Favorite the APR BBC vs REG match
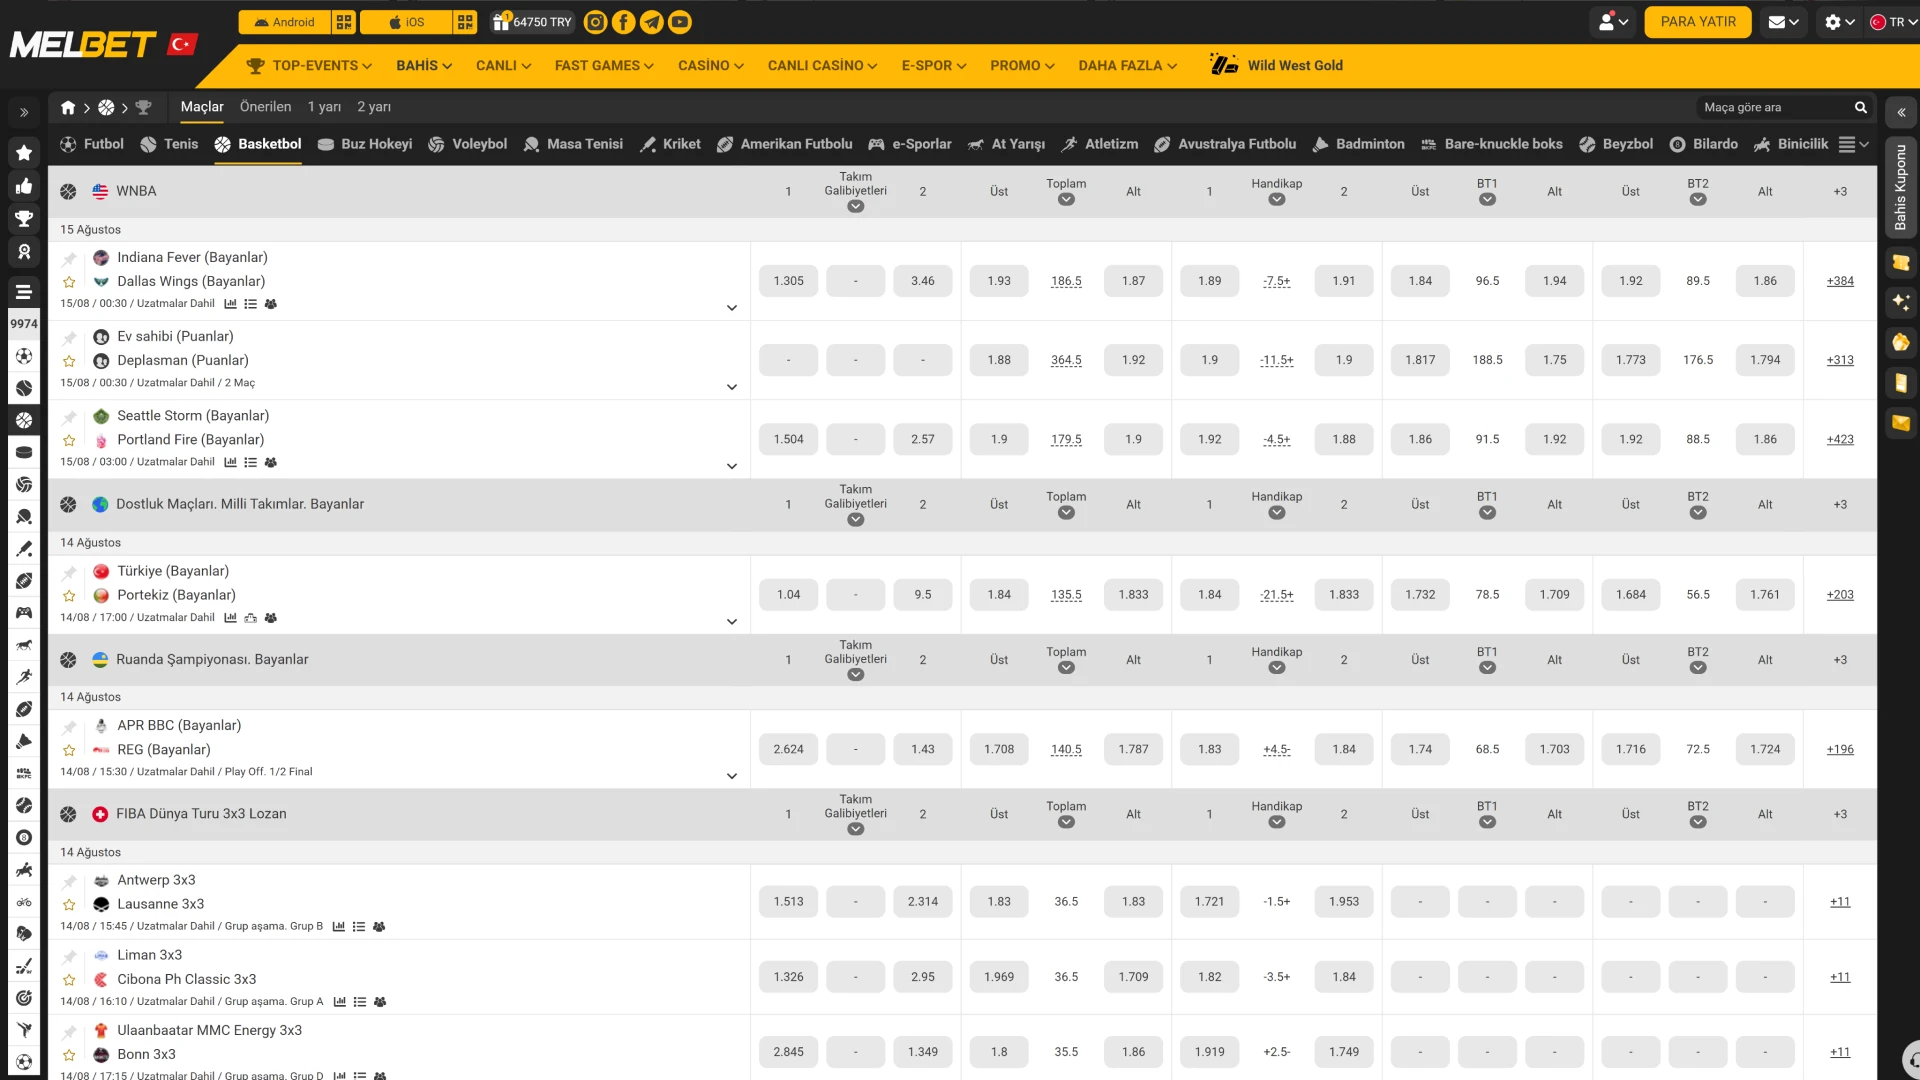 pyautogui.click(x=69, y=750)
